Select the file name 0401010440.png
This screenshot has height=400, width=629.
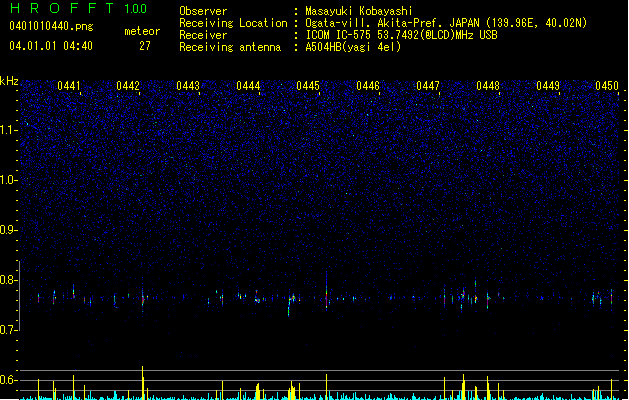[x=51, y=27]
